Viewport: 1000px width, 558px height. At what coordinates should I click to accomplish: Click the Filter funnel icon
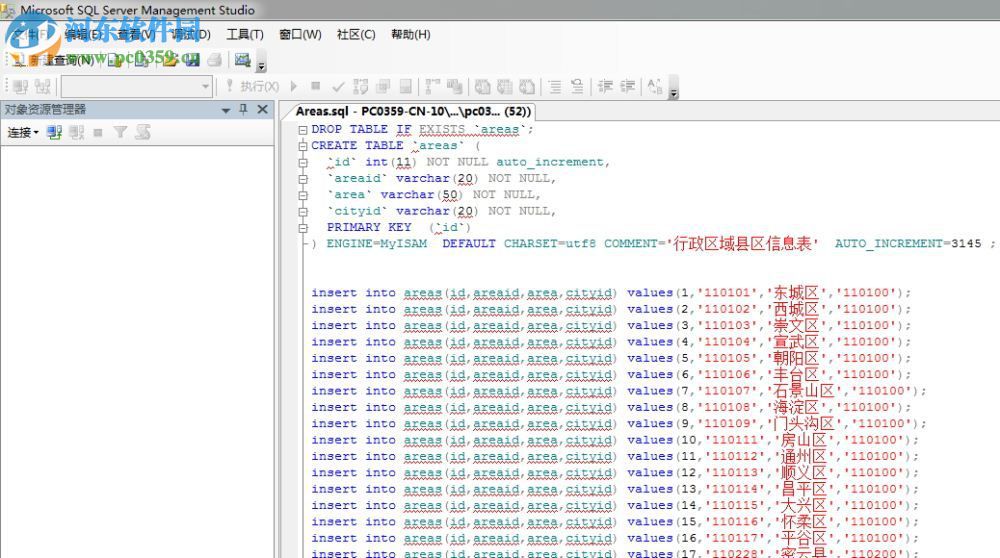[x=120, y=132]
